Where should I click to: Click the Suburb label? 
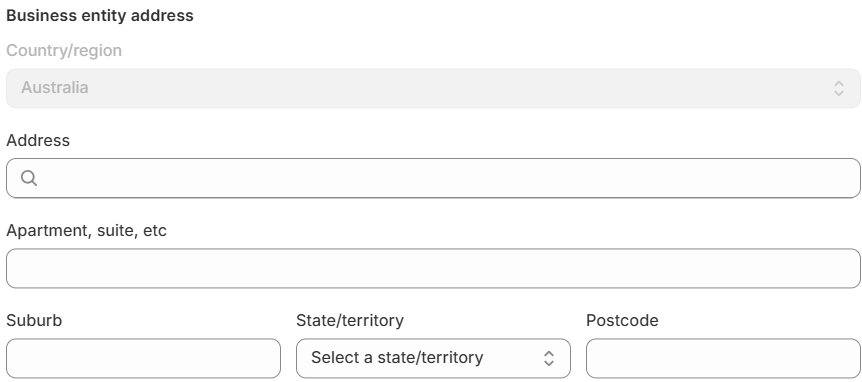coord(34,320)
